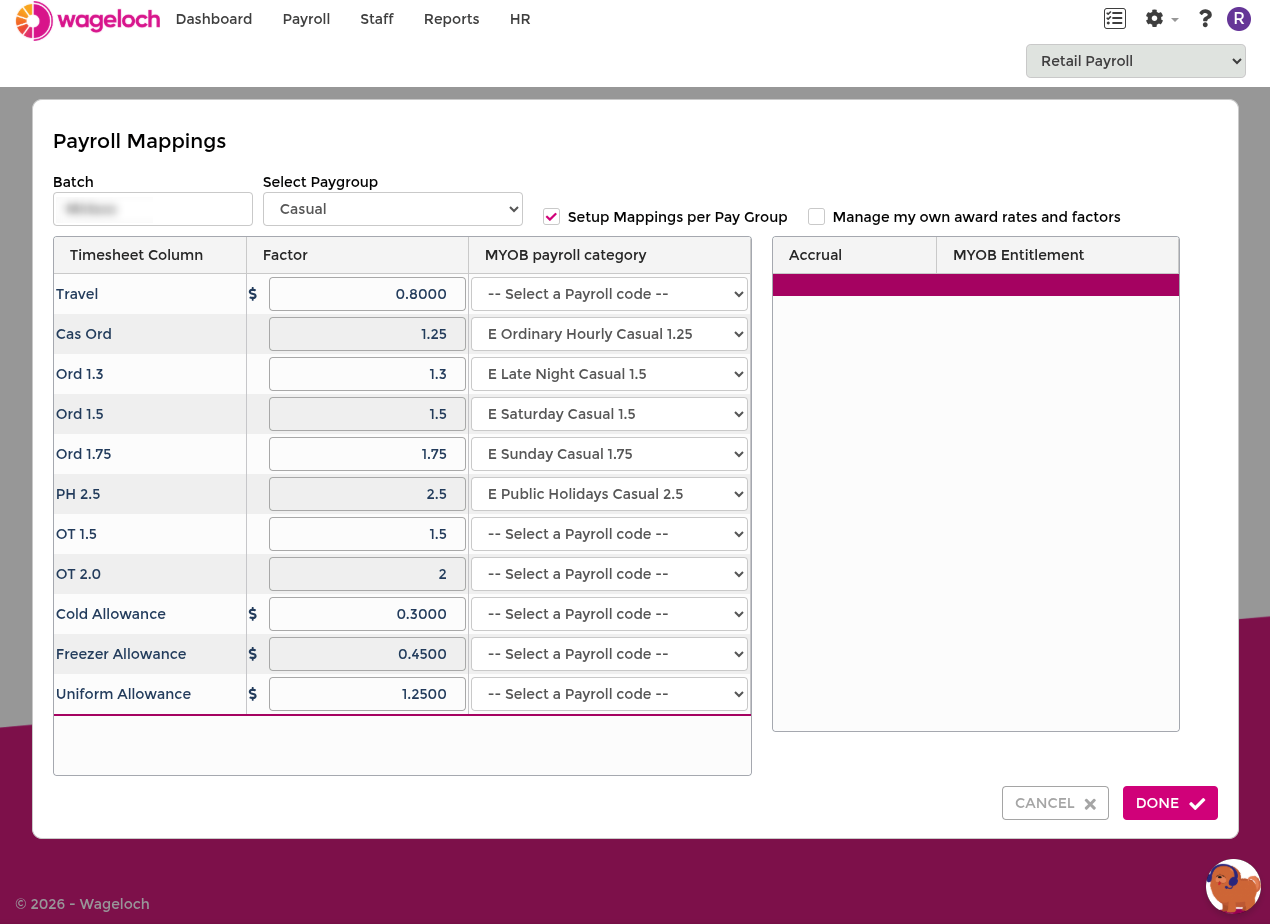Toggle Setup Mappings per Pay Group

[x=551, y=217]
